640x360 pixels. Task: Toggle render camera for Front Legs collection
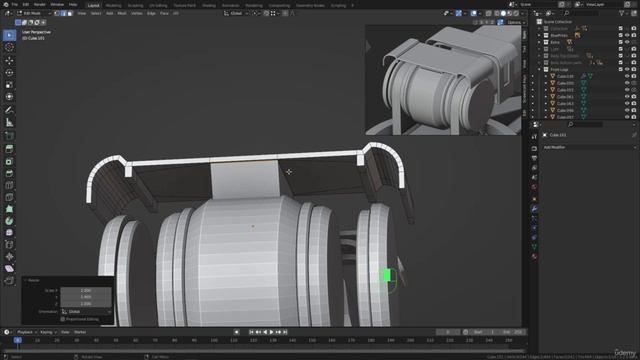click(x=633, y=69)
